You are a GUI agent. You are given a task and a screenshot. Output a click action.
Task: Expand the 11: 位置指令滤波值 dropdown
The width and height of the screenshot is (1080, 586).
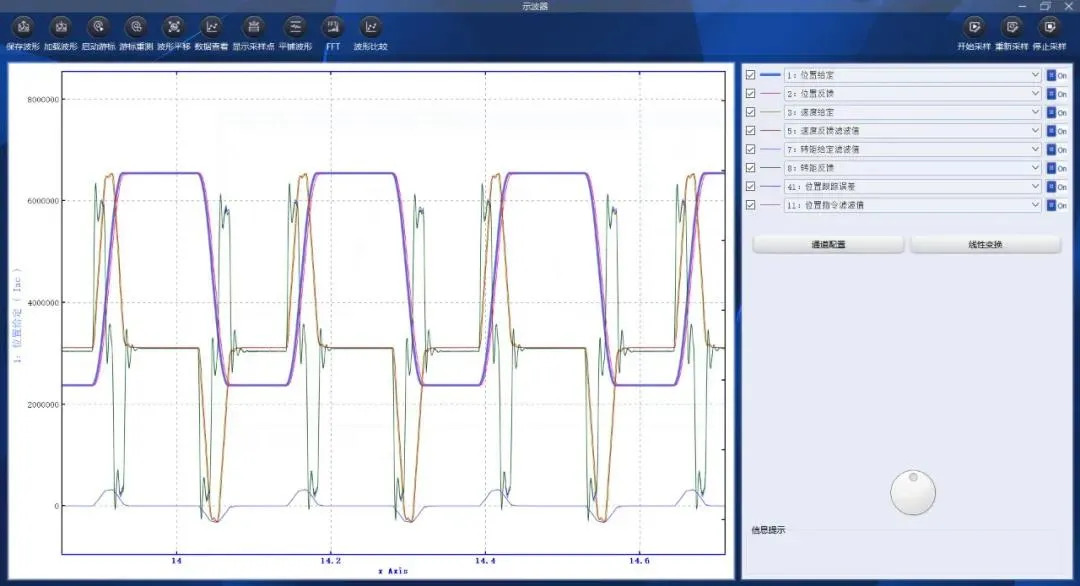pos(1034,205)
